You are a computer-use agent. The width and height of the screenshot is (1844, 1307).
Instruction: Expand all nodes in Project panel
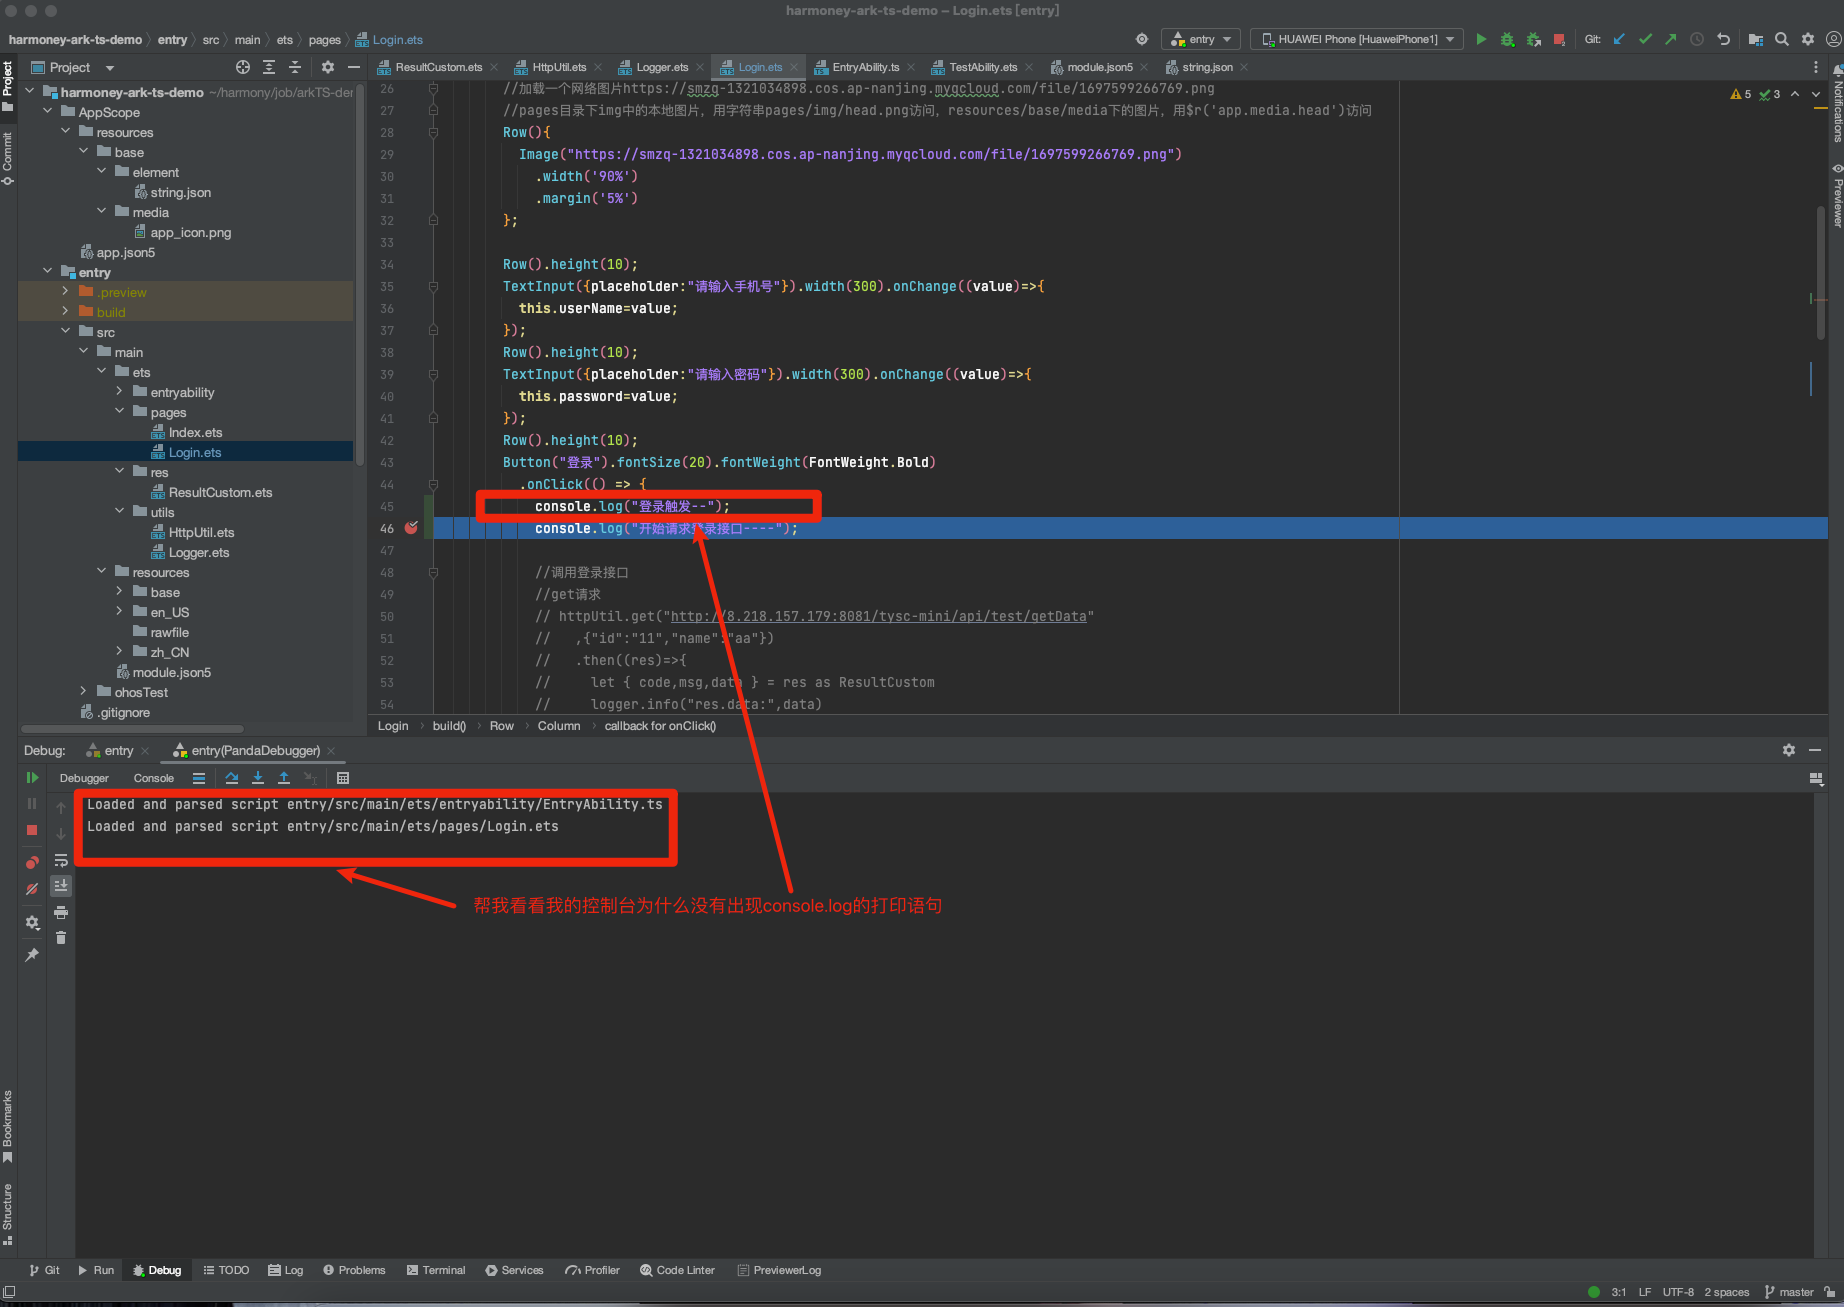coord(269,67)
